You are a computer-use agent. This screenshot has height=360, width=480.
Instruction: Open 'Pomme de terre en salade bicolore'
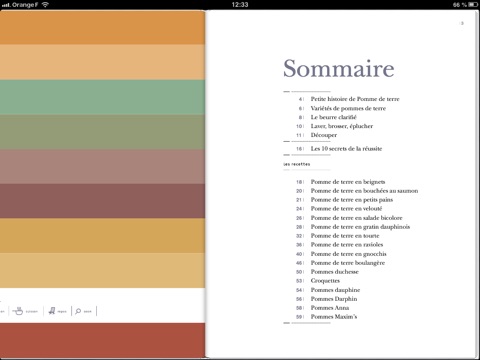click(356, 218)
